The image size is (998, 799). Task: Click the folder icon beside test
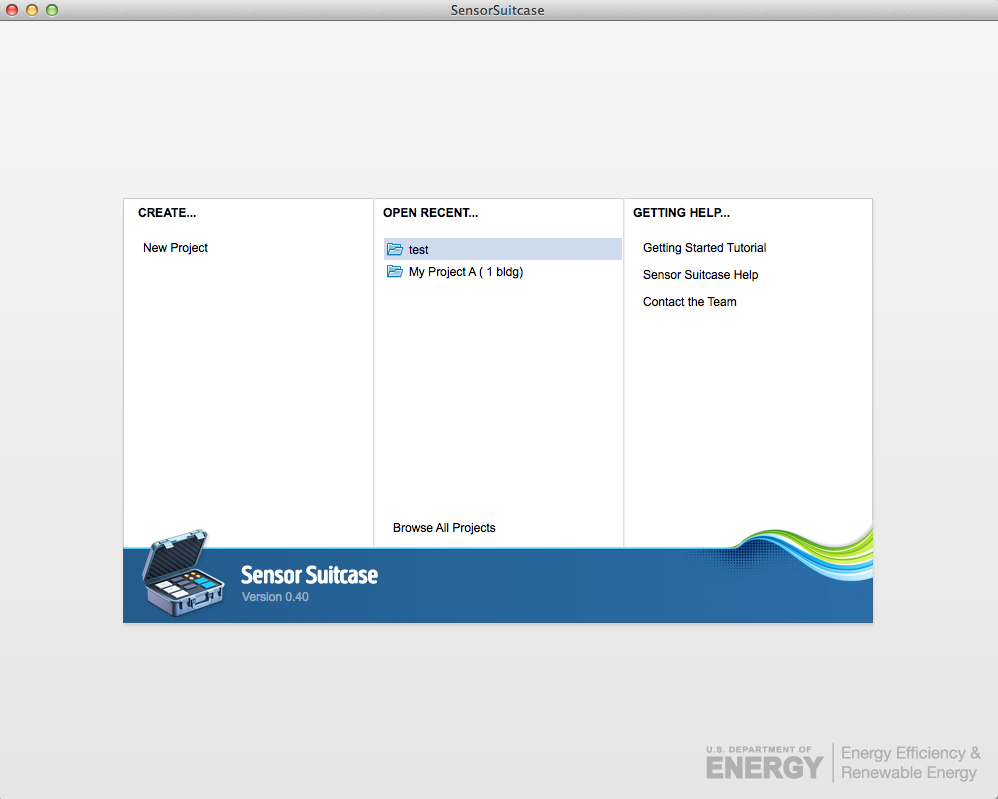pyautogui.click(x=395, y=249)
